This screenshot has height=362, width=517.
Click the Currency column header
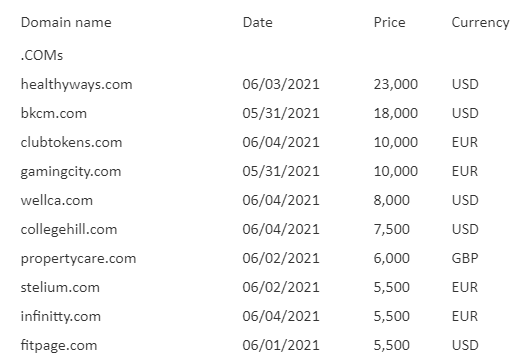tap(480, 23)
